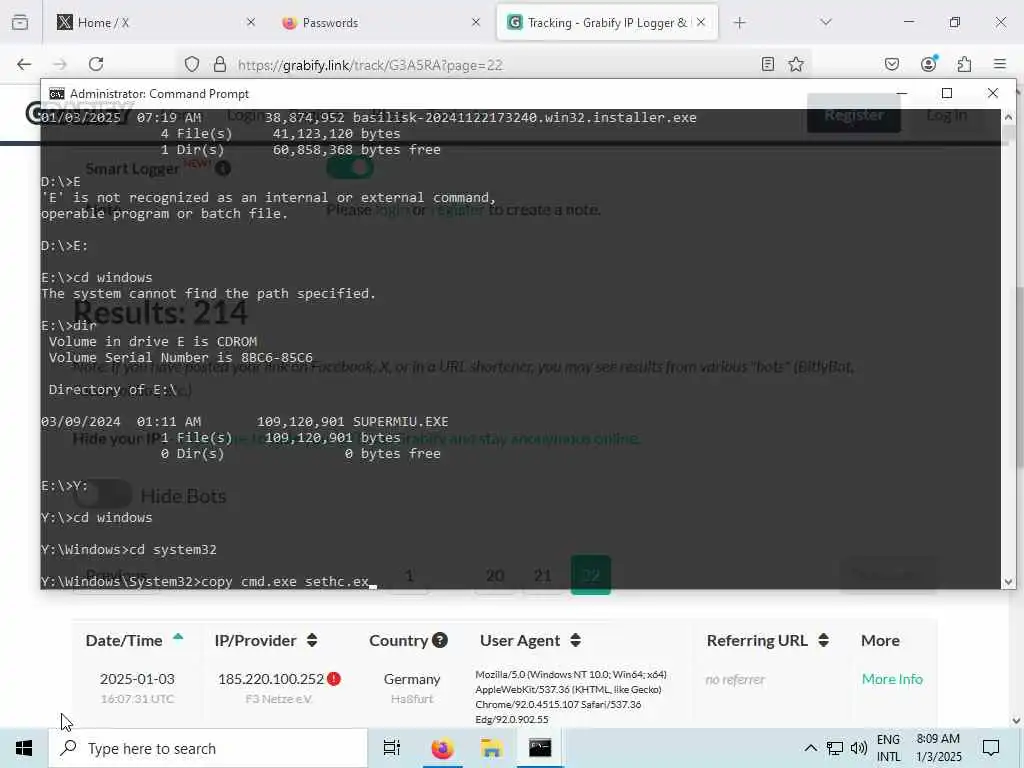The image size is (1024, 768).
Task: Switch to Firefox from the taskbar
Action: 442,748
